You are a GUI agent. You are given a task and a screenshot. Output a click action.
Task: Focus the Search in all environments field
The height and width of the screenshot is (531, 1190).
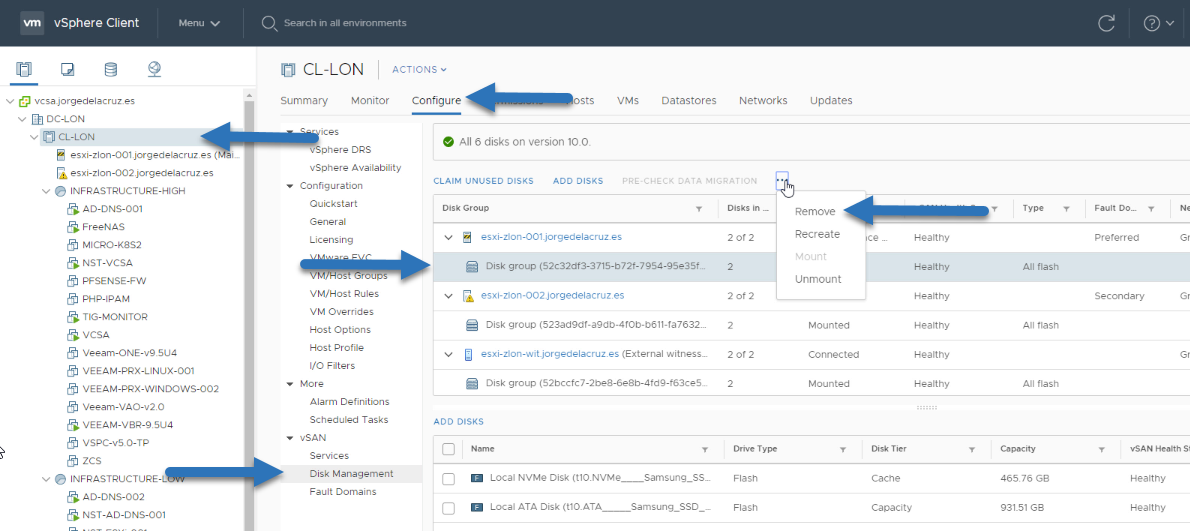point(345,23)
